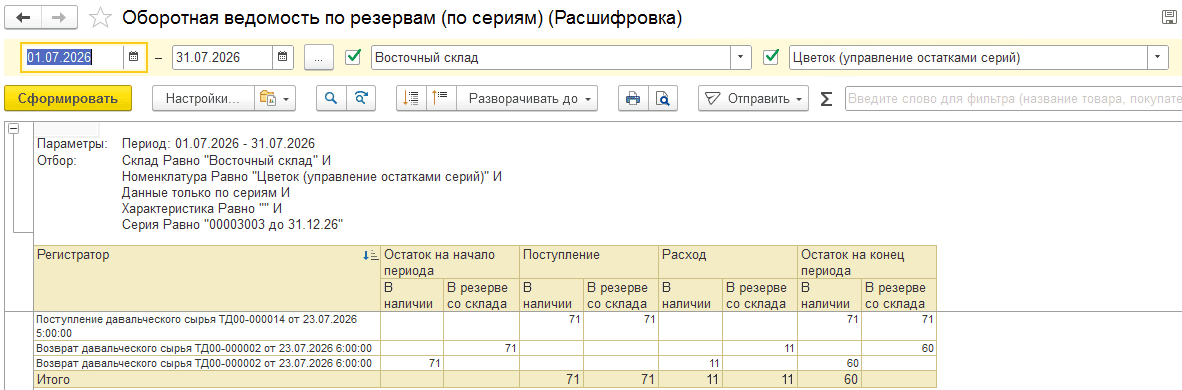Open the Отправить dropdown button
This screenshot has height=390, width=1182.
(x=753, y=99)
